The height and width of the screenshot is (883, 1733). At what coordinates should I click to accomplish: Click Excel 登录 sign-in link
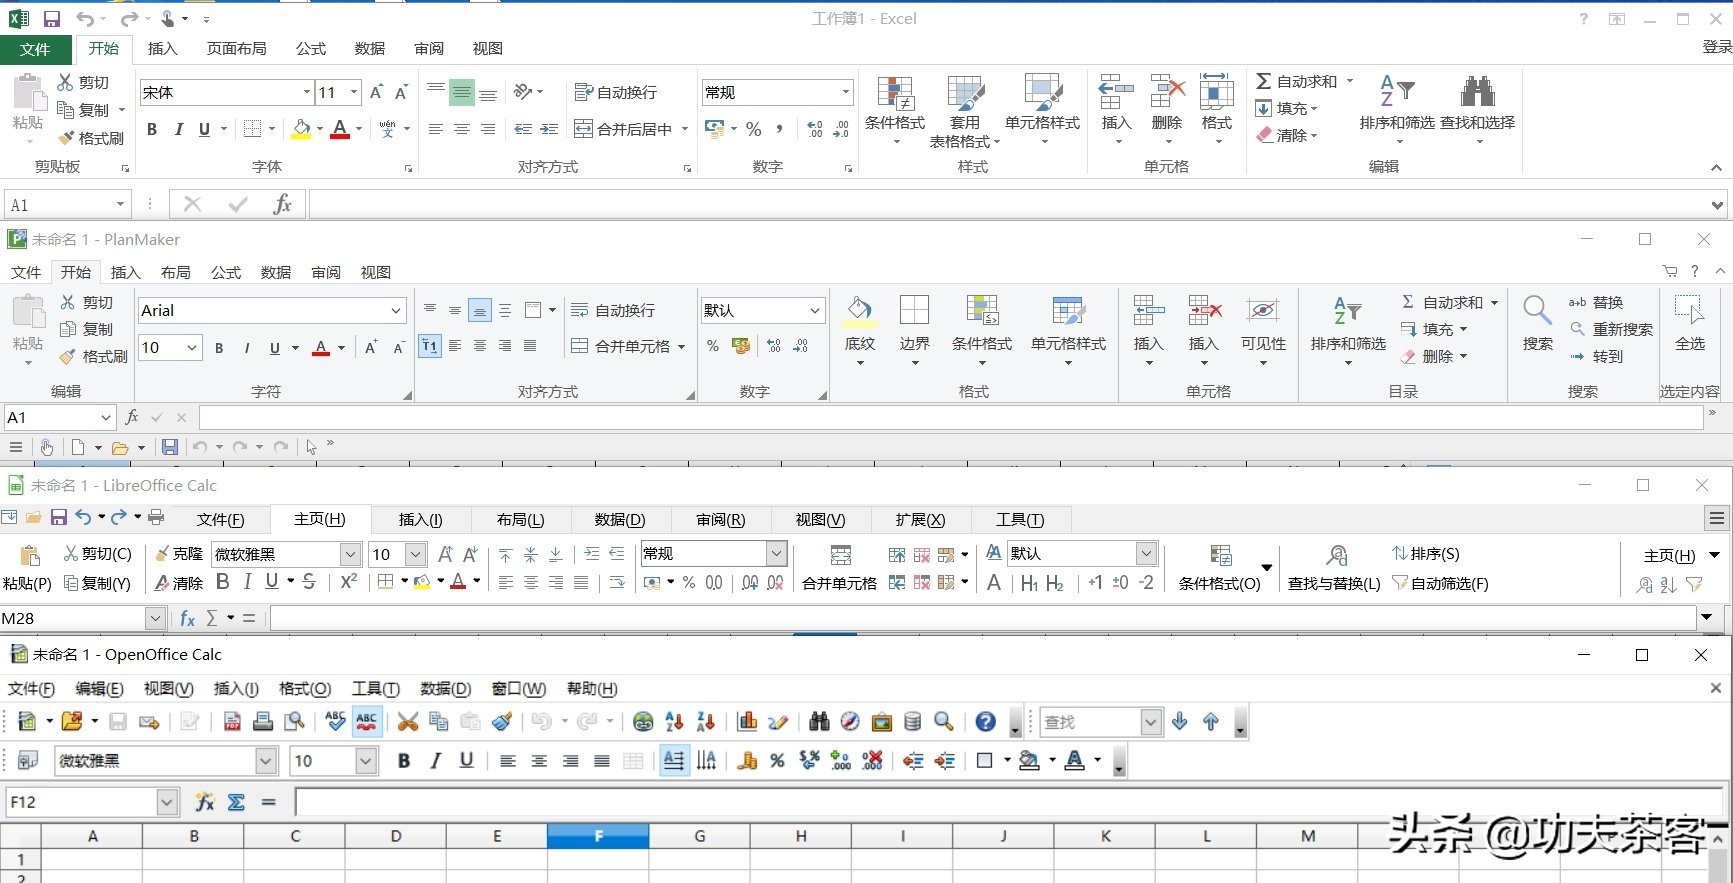click(1718, 47)
